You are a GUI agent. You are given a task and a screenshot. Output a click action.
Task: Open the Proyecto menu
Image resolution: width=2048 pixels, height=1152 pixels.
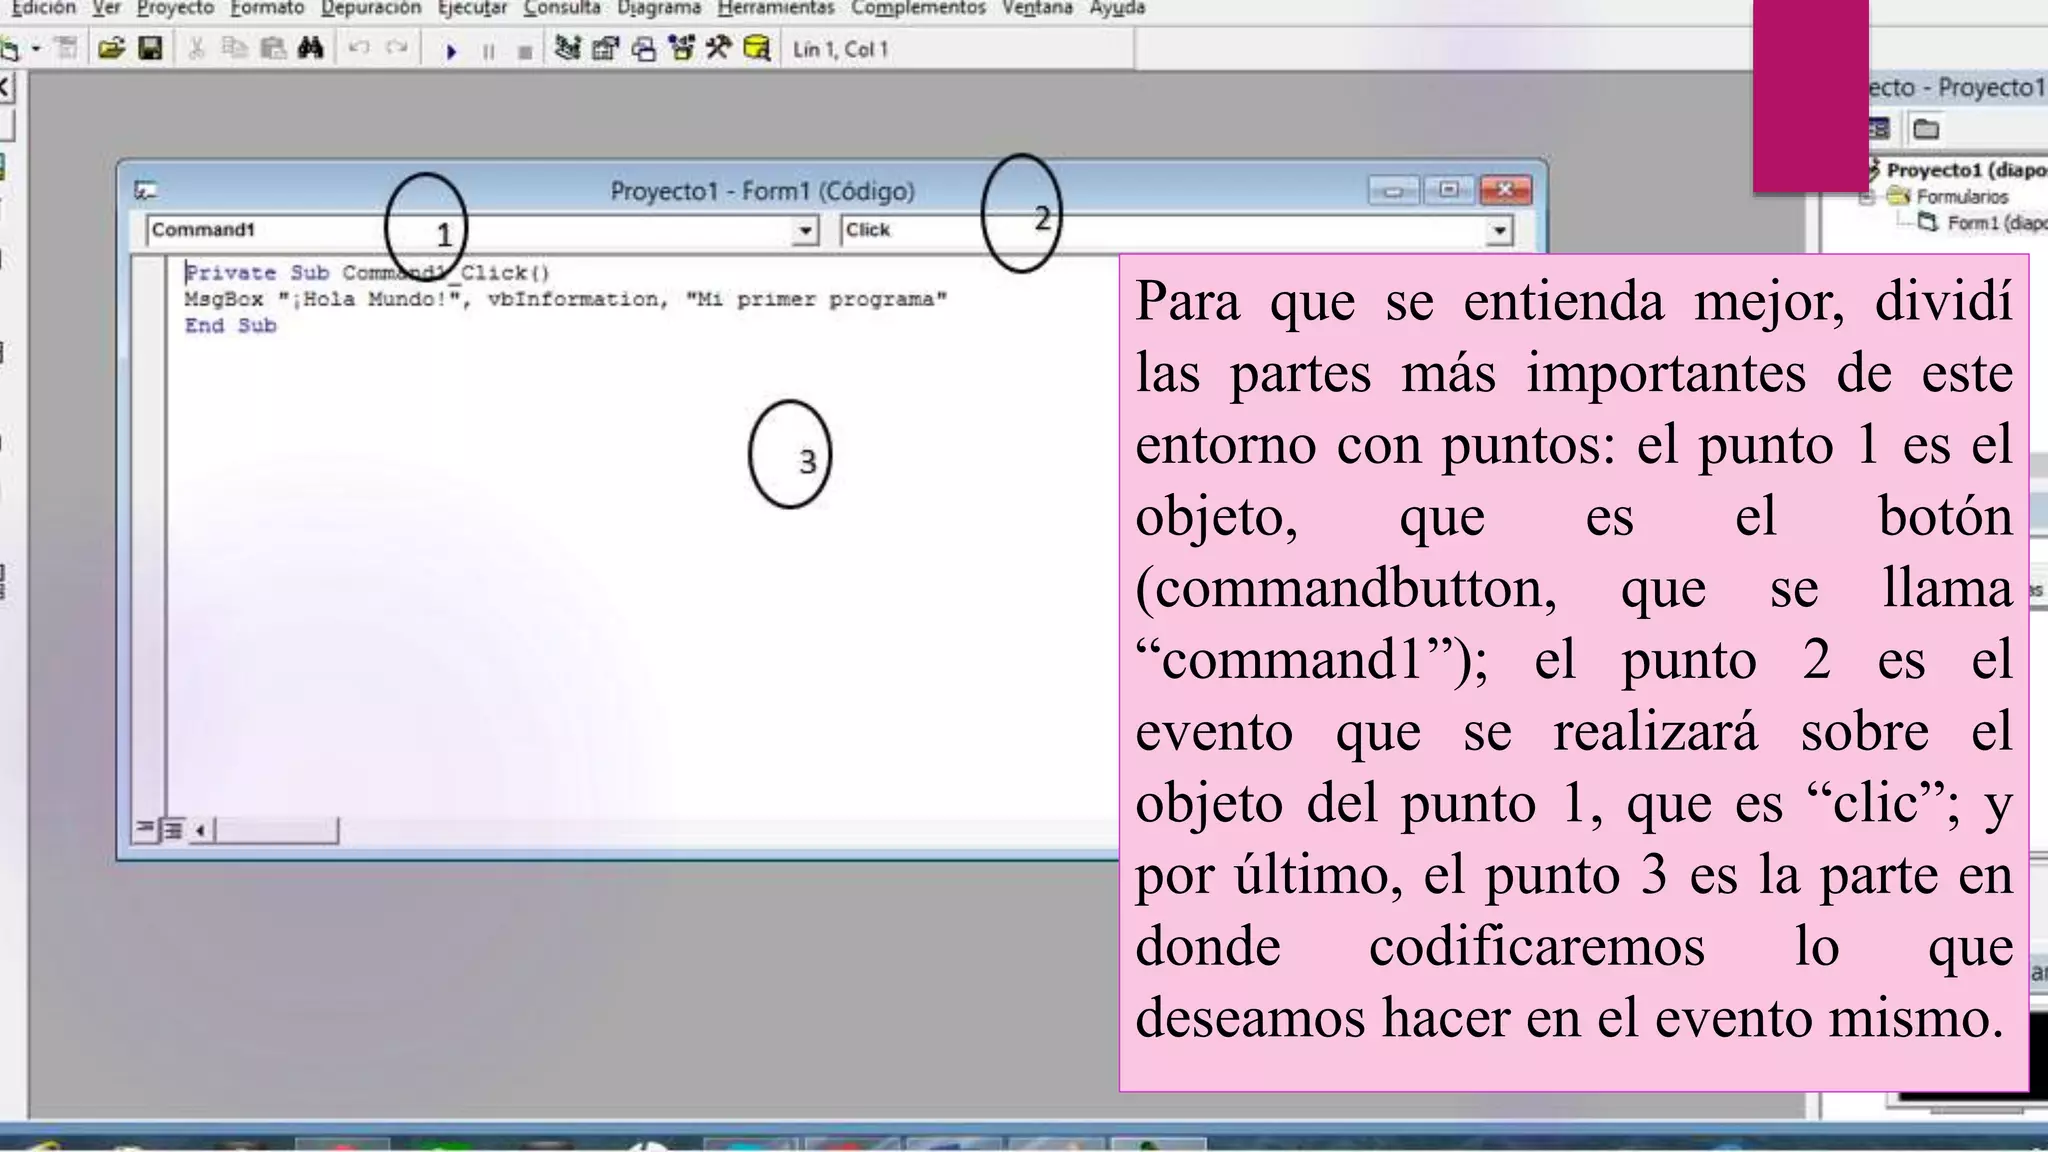point(176,8)
